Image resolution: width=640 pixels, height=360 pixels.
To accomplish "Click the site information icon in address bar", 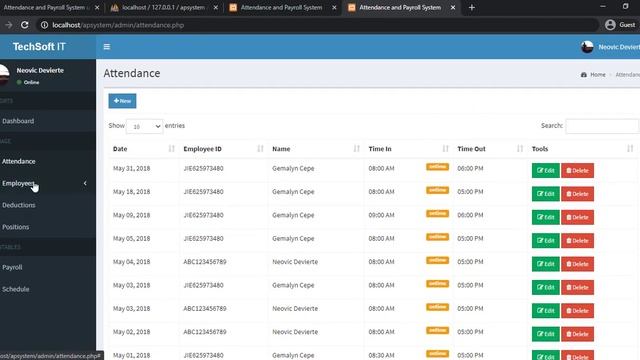I will tap(44, 25).
